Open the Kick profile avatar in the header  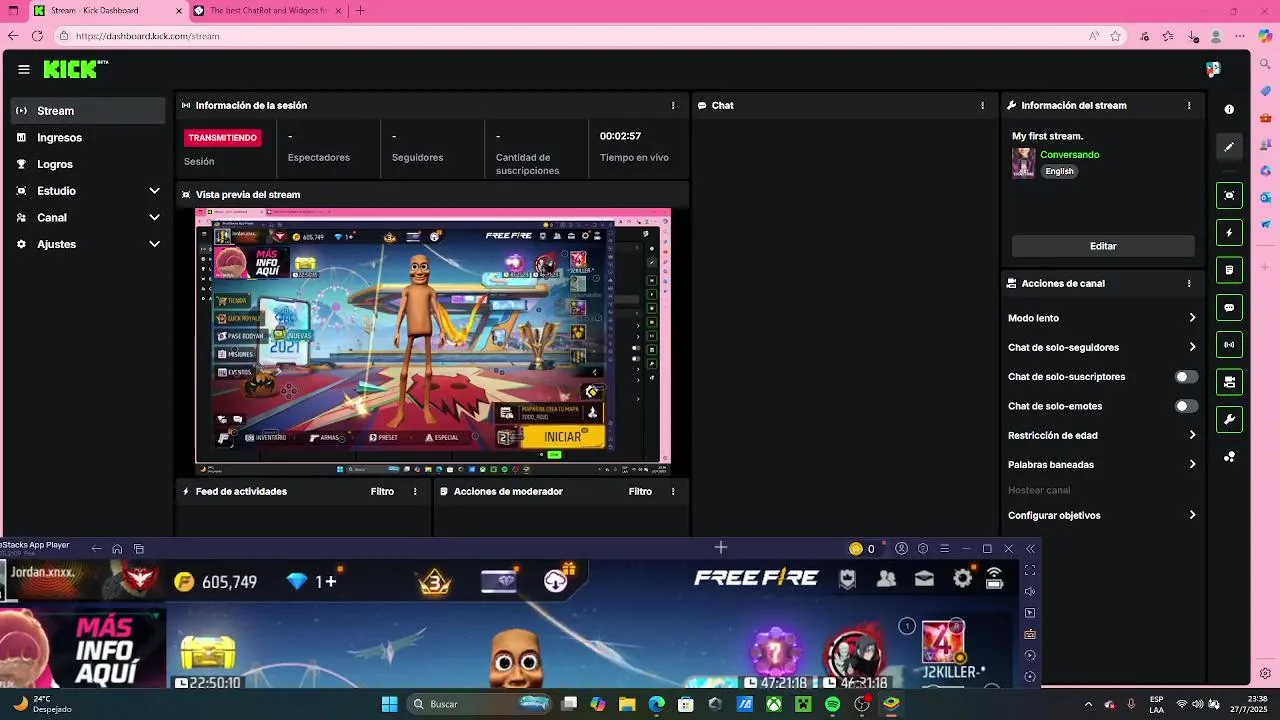pos(1213,69)
